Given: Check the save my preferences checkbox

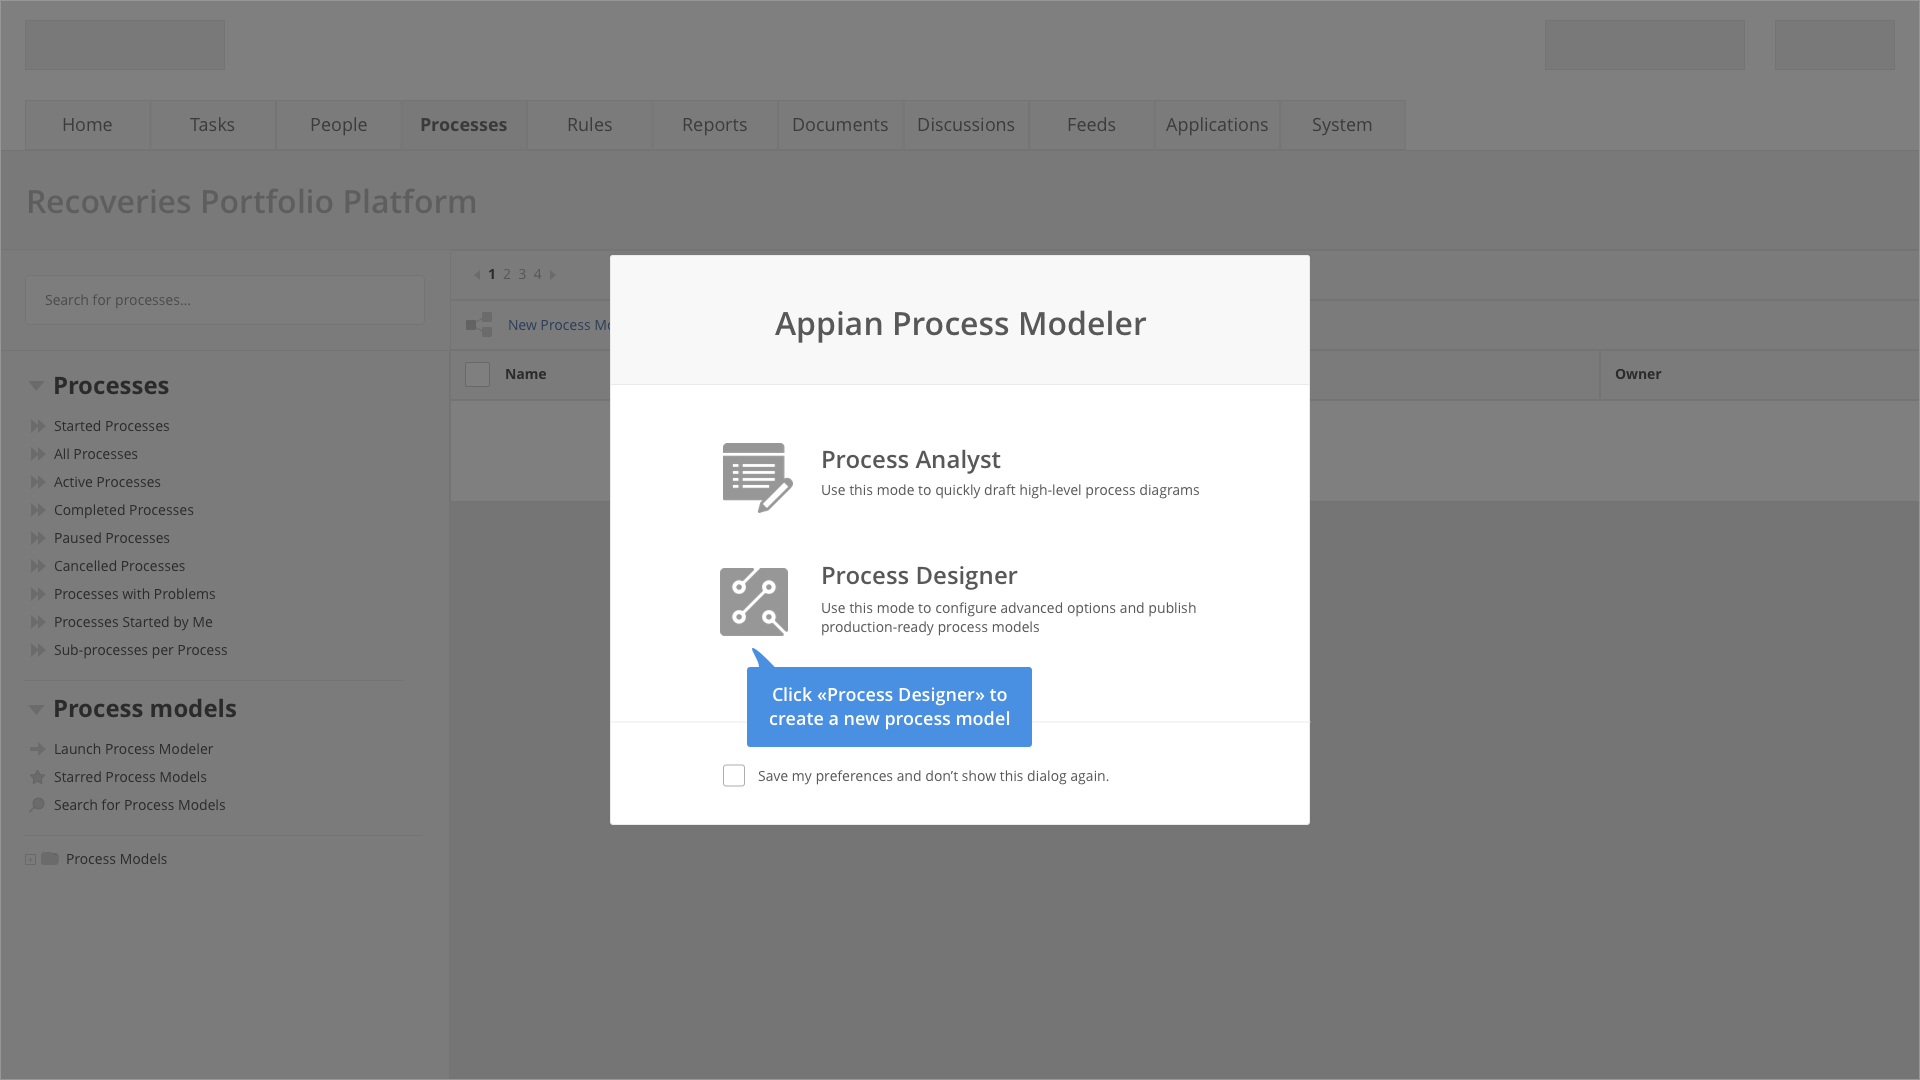Looking at the screenshot, I should tap(734, 776).
